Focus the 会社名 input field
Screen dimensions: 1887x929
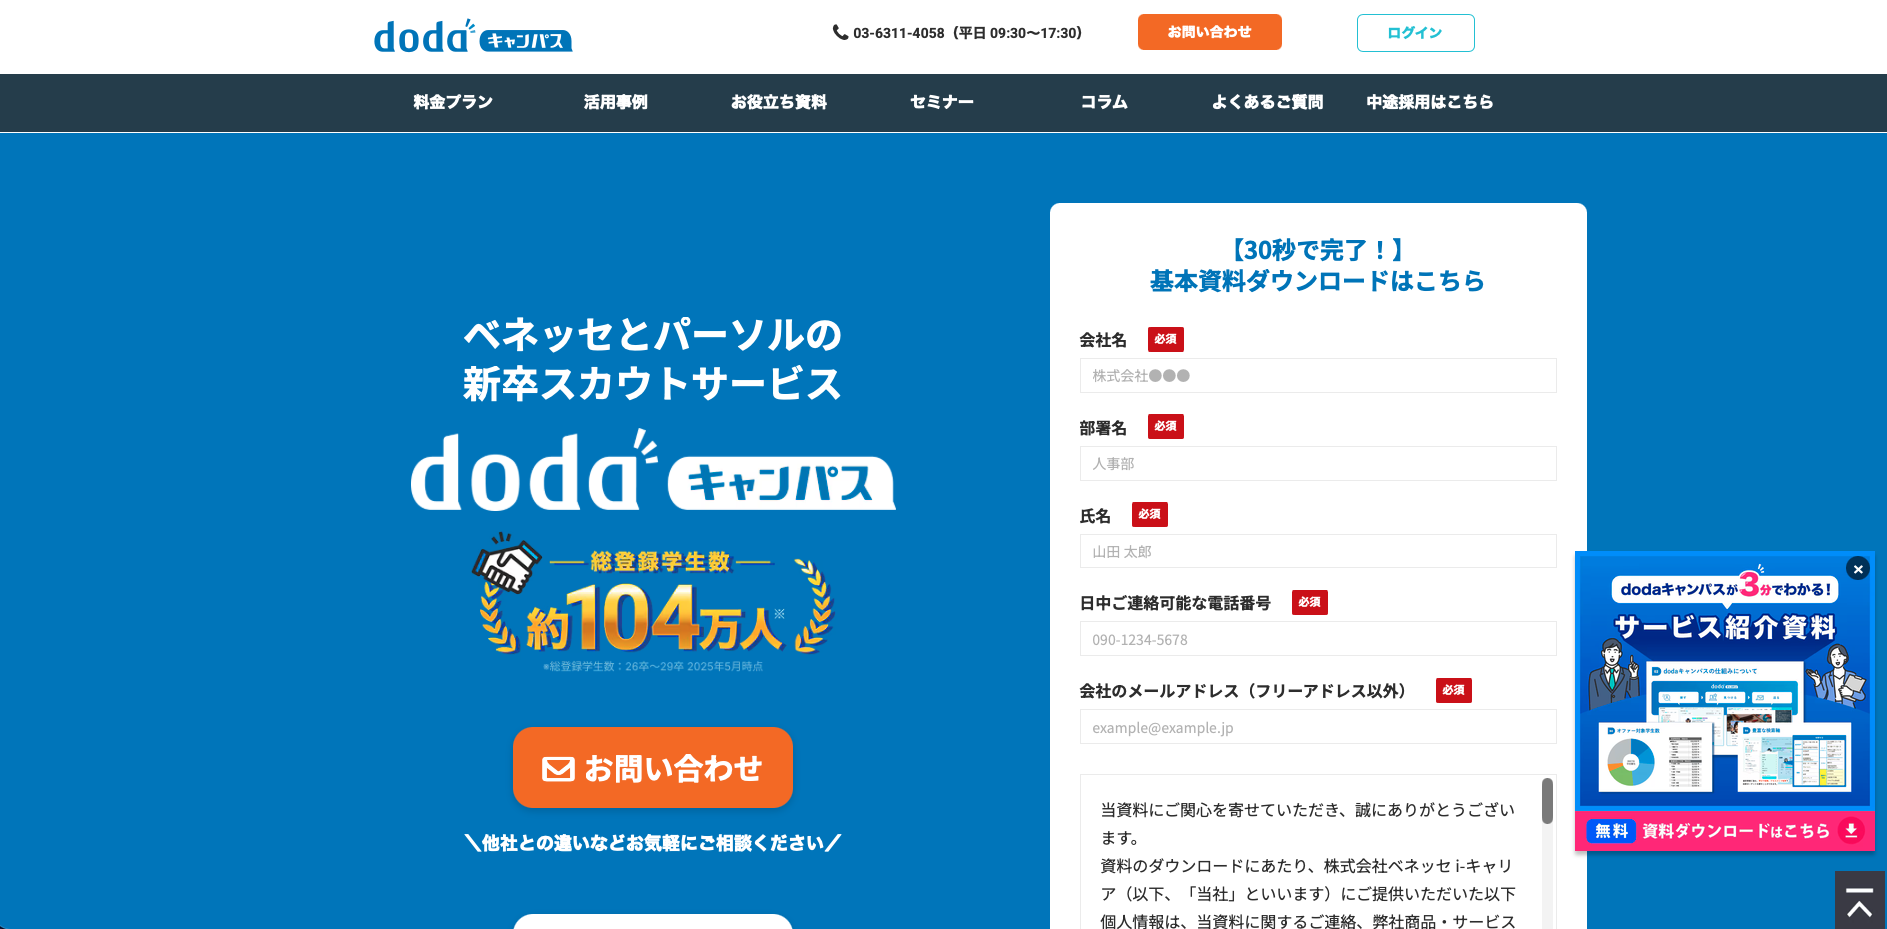(1317, 376)
